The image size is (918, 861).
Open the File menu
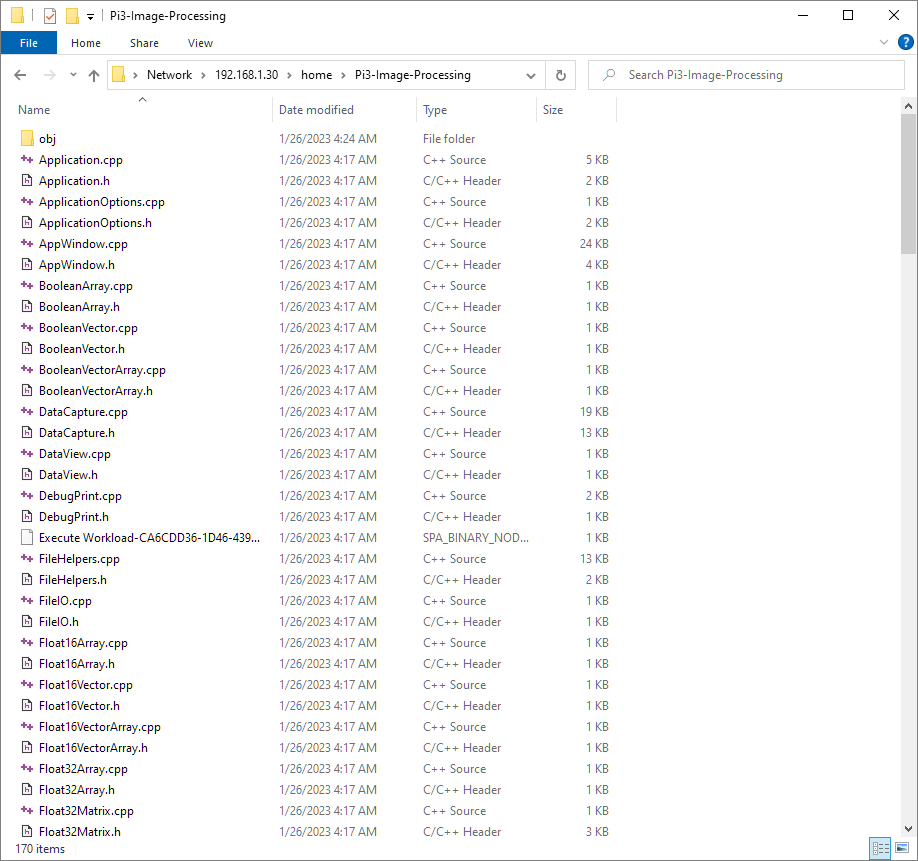29,43
